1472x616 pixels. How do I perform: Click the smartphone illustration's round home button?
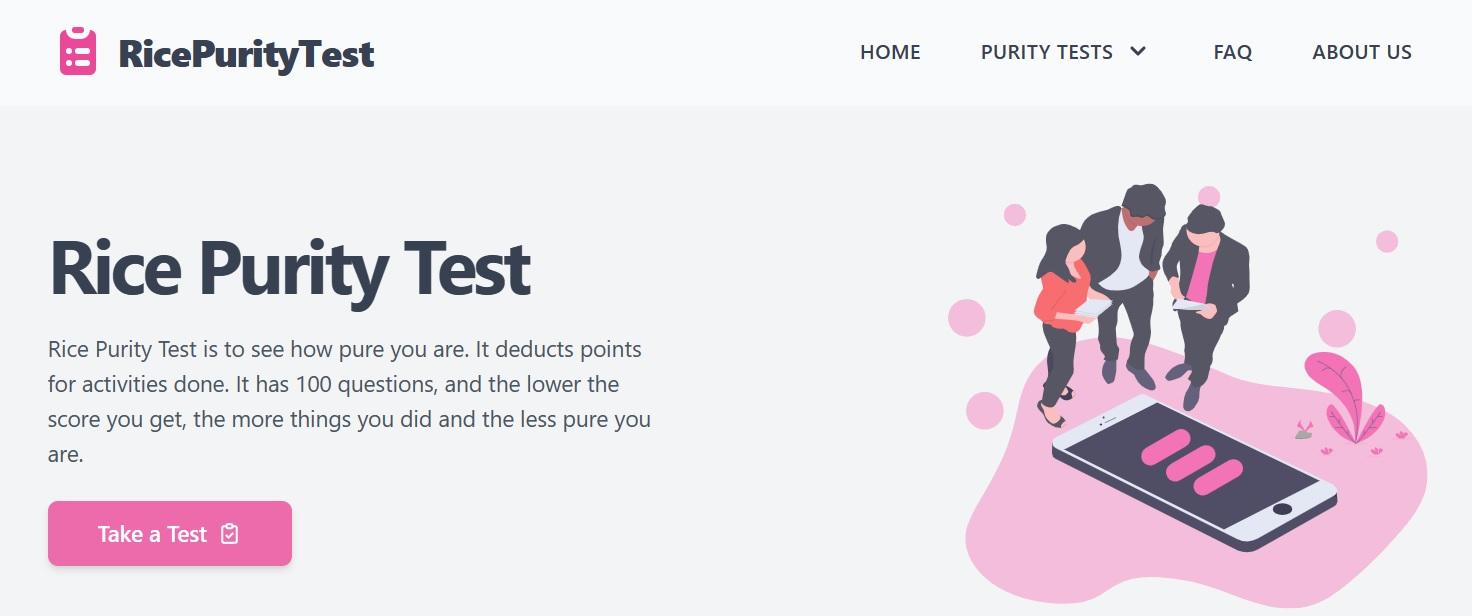click(1282, 510)
